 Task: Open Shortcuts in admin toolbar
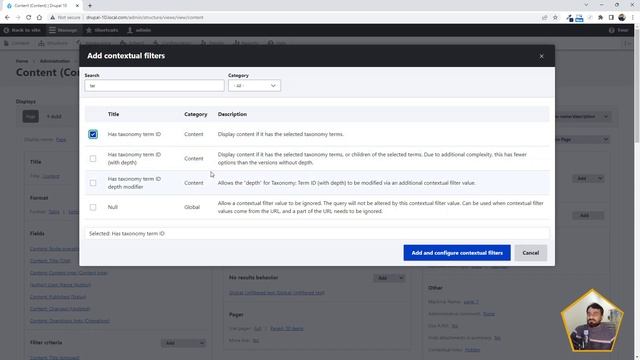pyautogui.click(x=102, y=30)
